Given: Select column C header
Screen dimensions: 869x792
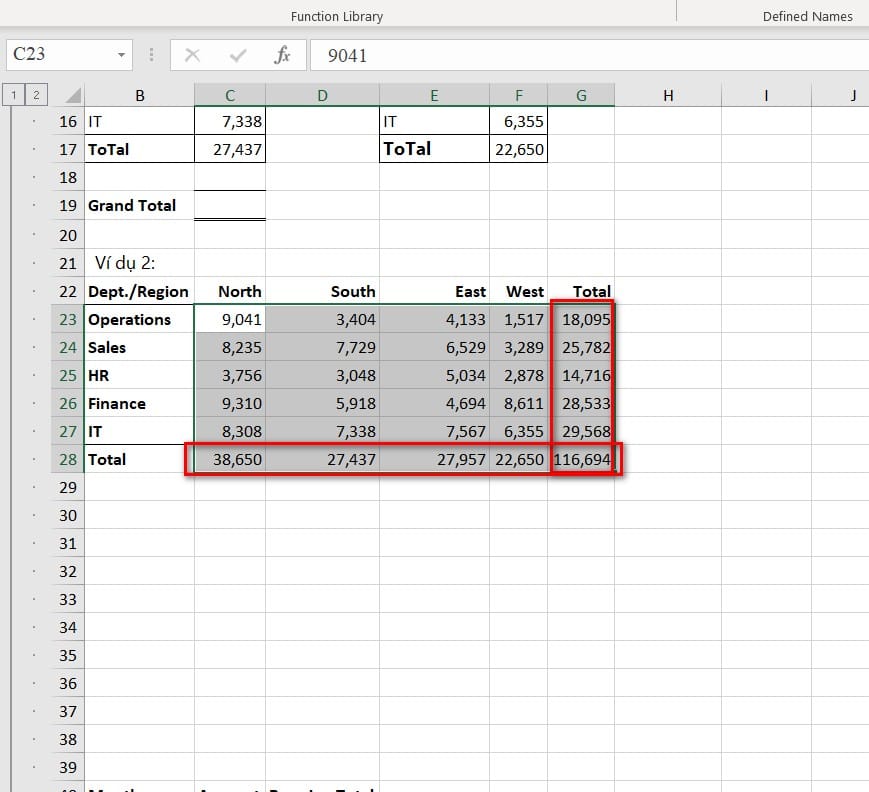Looking at the screenshot, I should click(230, 95).
